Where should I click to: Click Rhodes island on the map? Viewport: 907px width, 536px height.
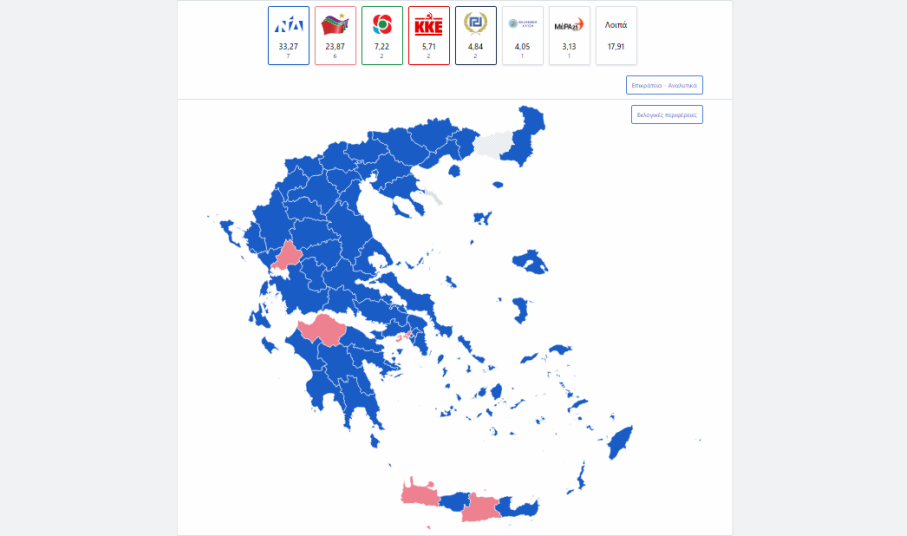tap(621, 442)
